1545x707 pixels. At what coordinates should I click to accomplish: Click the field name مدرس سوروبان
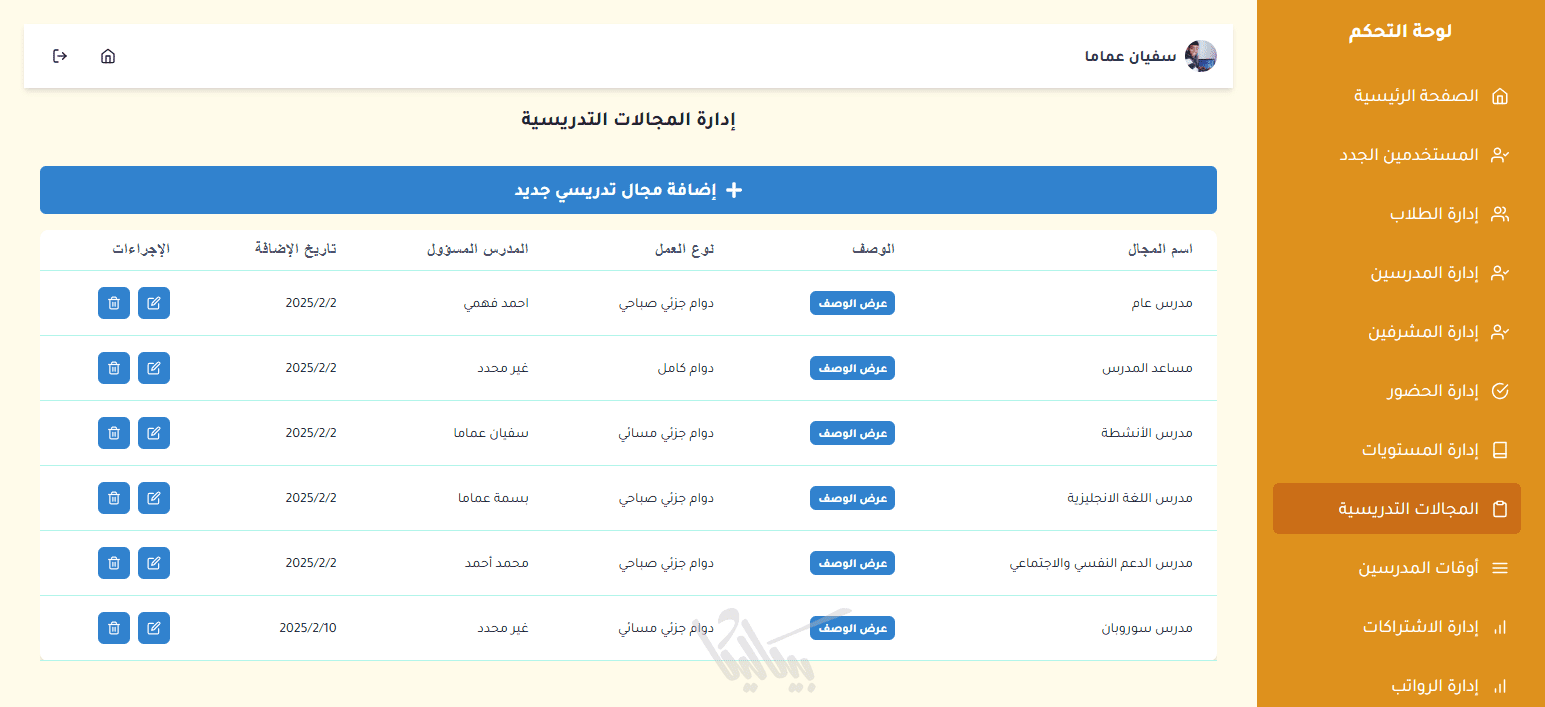tap(1147, 628)
